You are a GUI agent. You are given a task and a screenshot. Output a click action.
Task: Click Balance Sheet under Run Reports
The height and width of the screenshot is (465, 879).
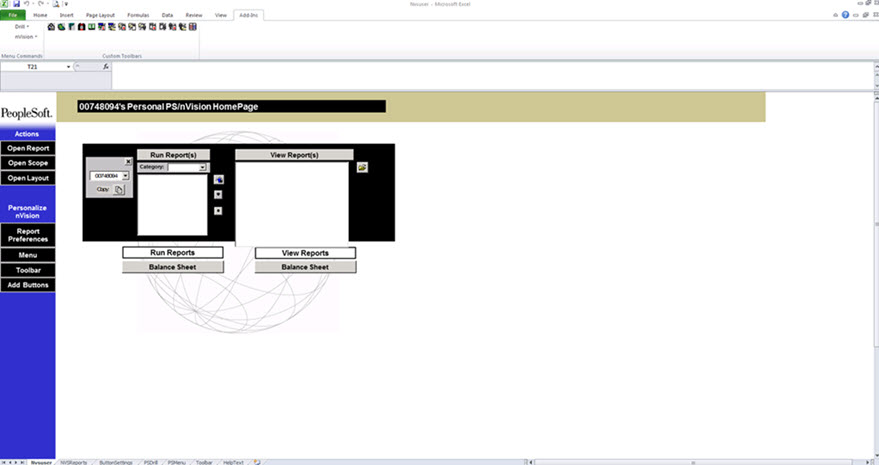(173, 267)
